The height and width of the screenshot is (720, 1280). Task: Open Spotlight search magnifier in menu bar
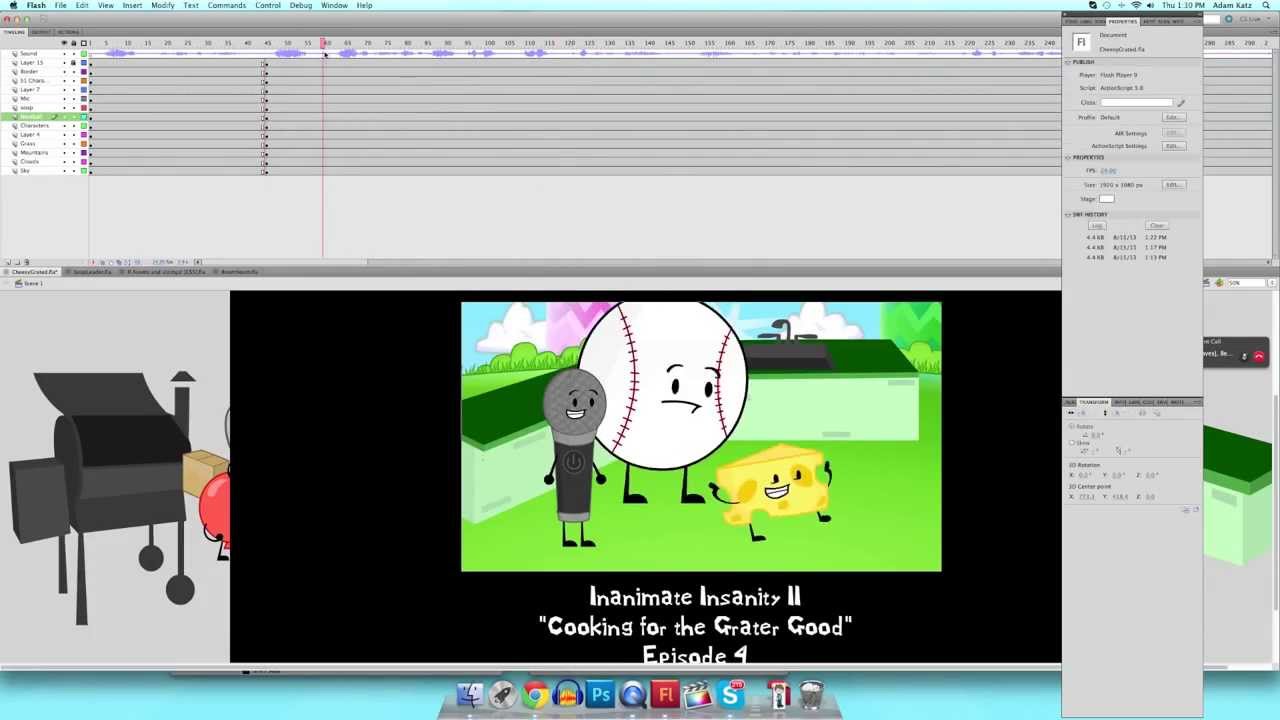pos(1267,5)
